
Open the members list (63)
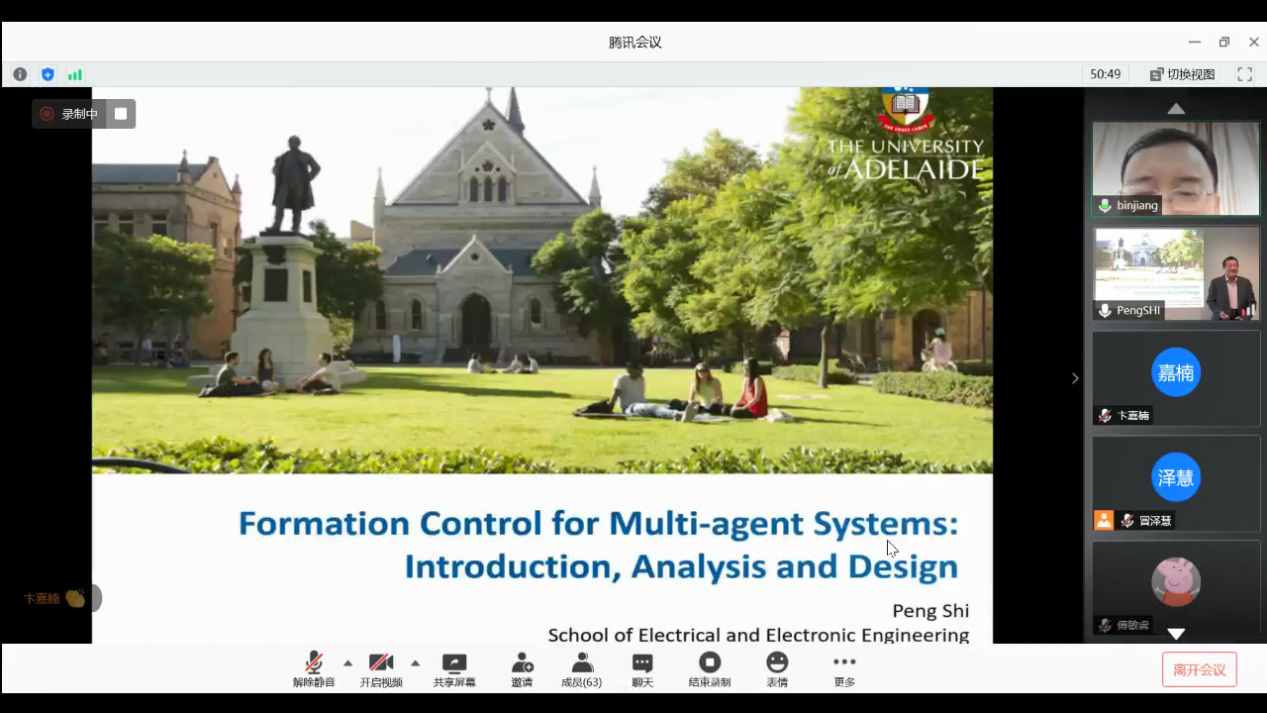click(x=581, y=669)
